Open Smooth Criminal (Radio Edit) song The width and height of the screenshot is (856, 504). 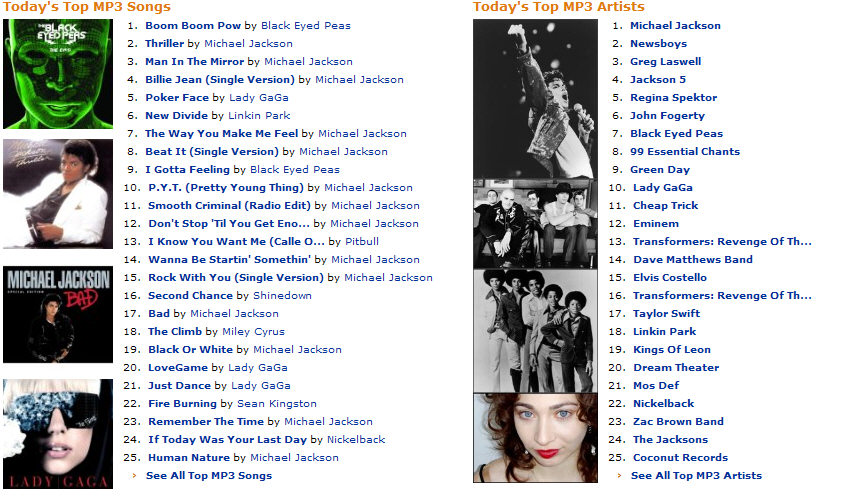pos(229,206)
